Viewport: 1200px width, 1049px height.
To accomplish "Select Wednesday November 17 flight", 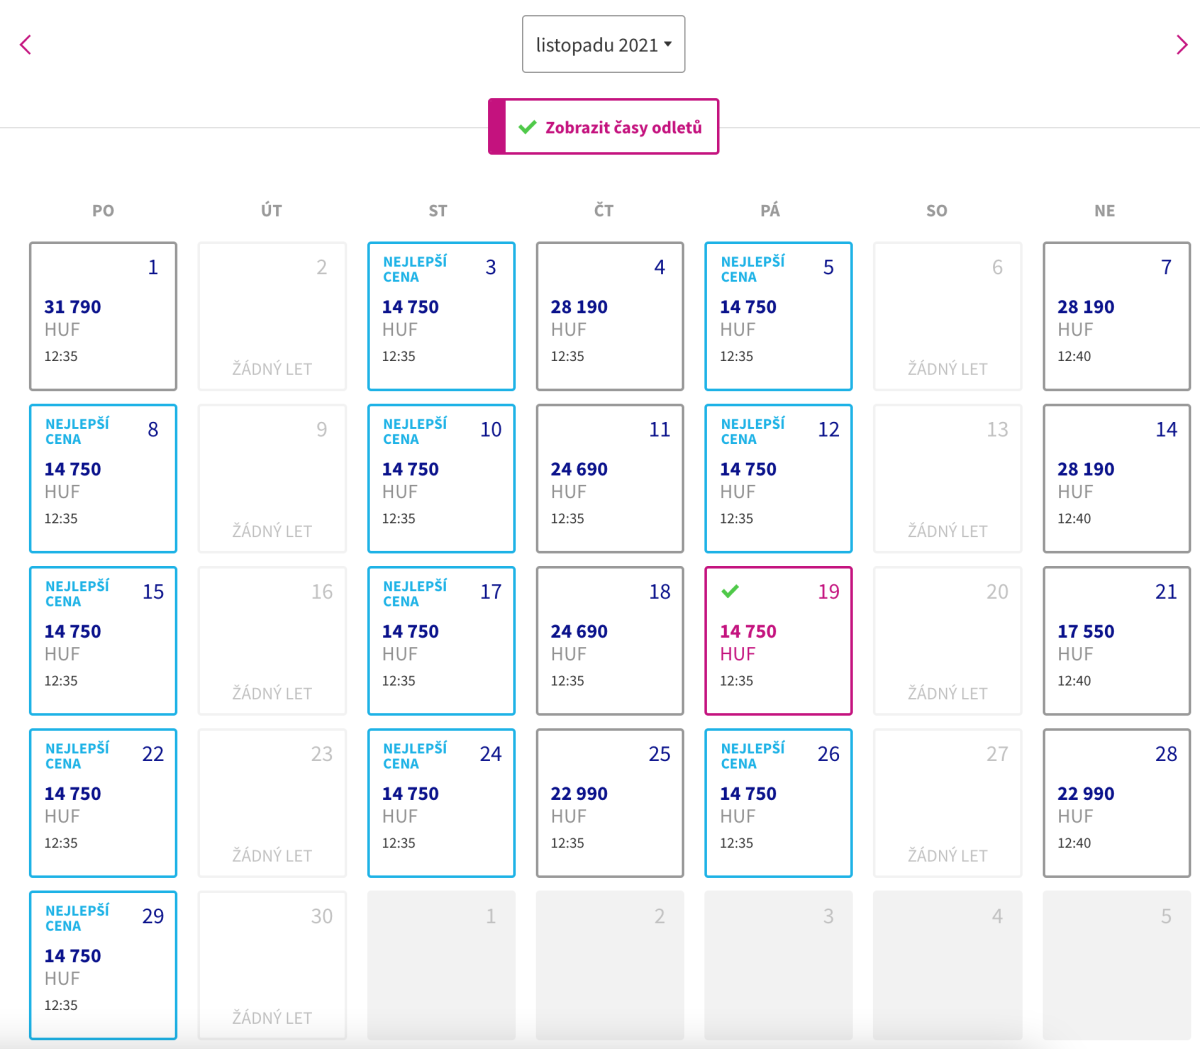I will tap(441, 641).
